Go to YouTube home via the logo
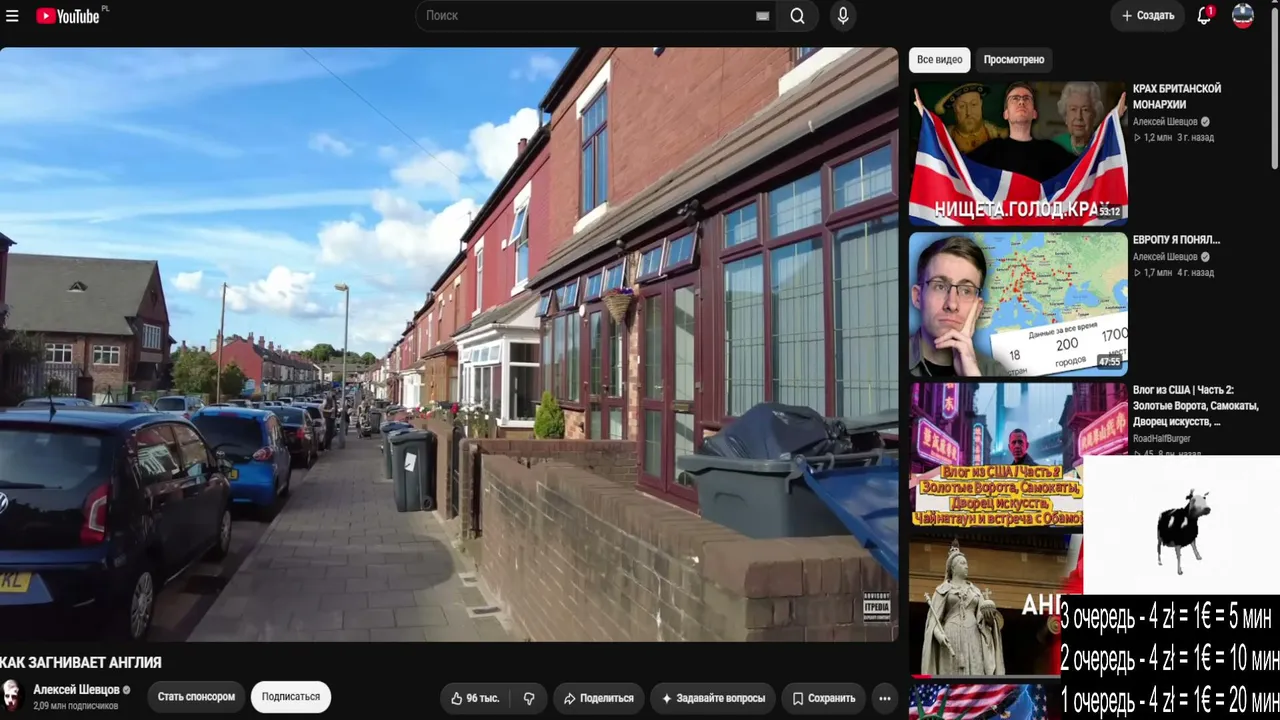The height and width of the screenshot is (720, 1280). 68,16
